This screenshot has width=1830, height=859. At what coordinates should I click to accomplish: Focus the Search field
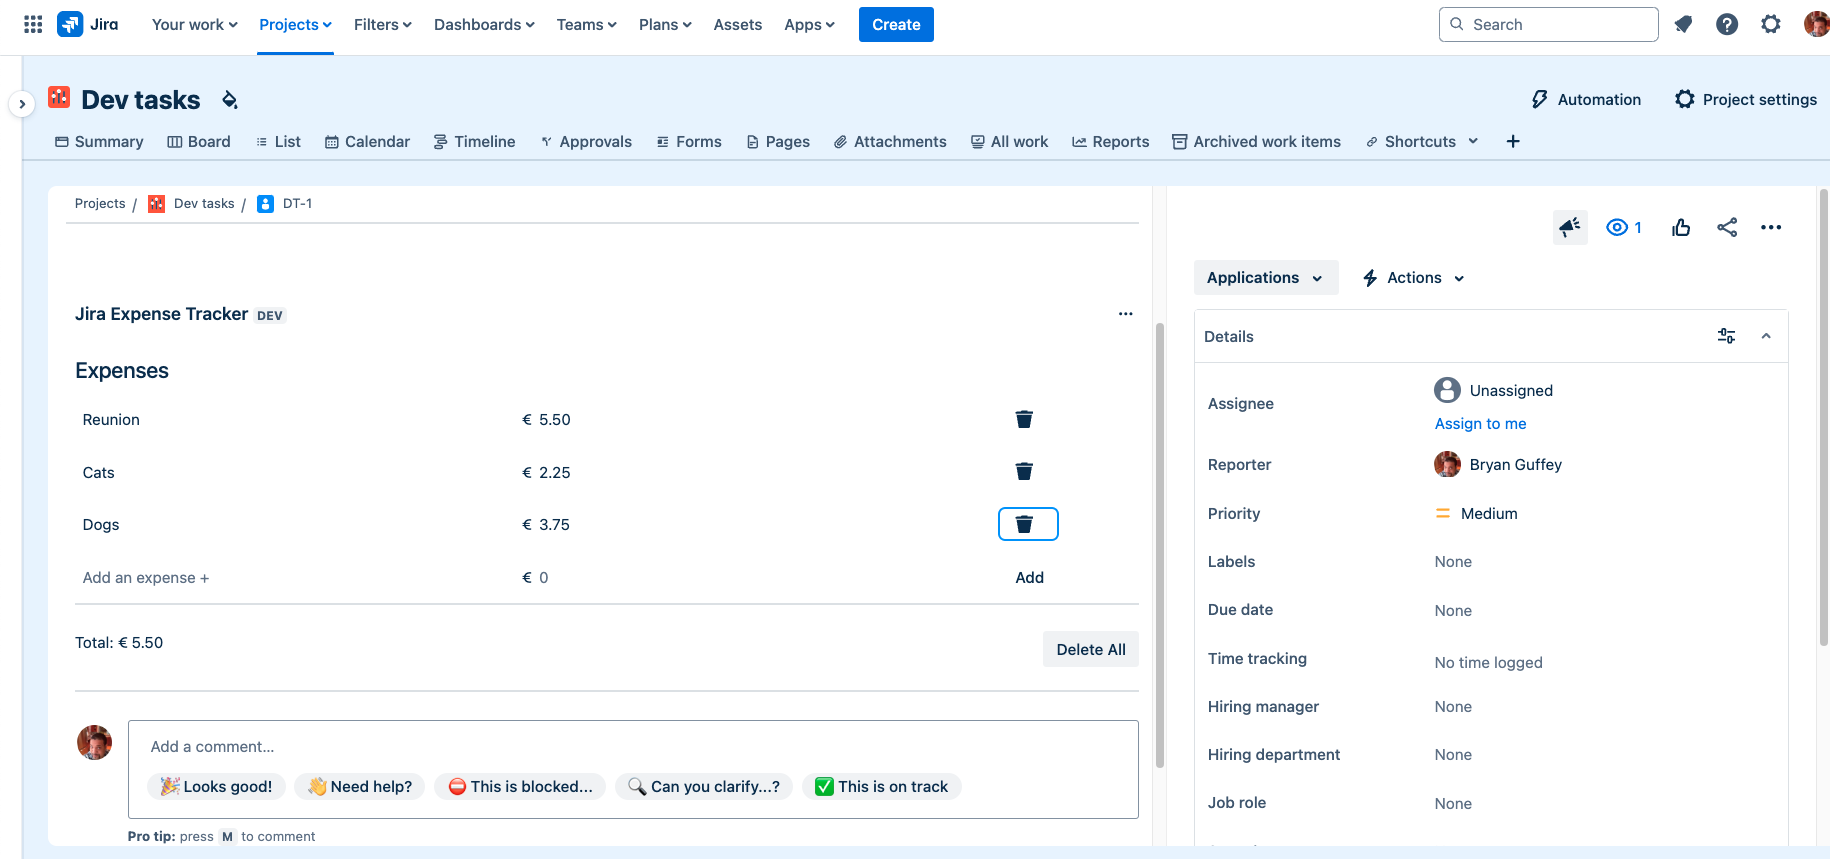[1548, 24]
